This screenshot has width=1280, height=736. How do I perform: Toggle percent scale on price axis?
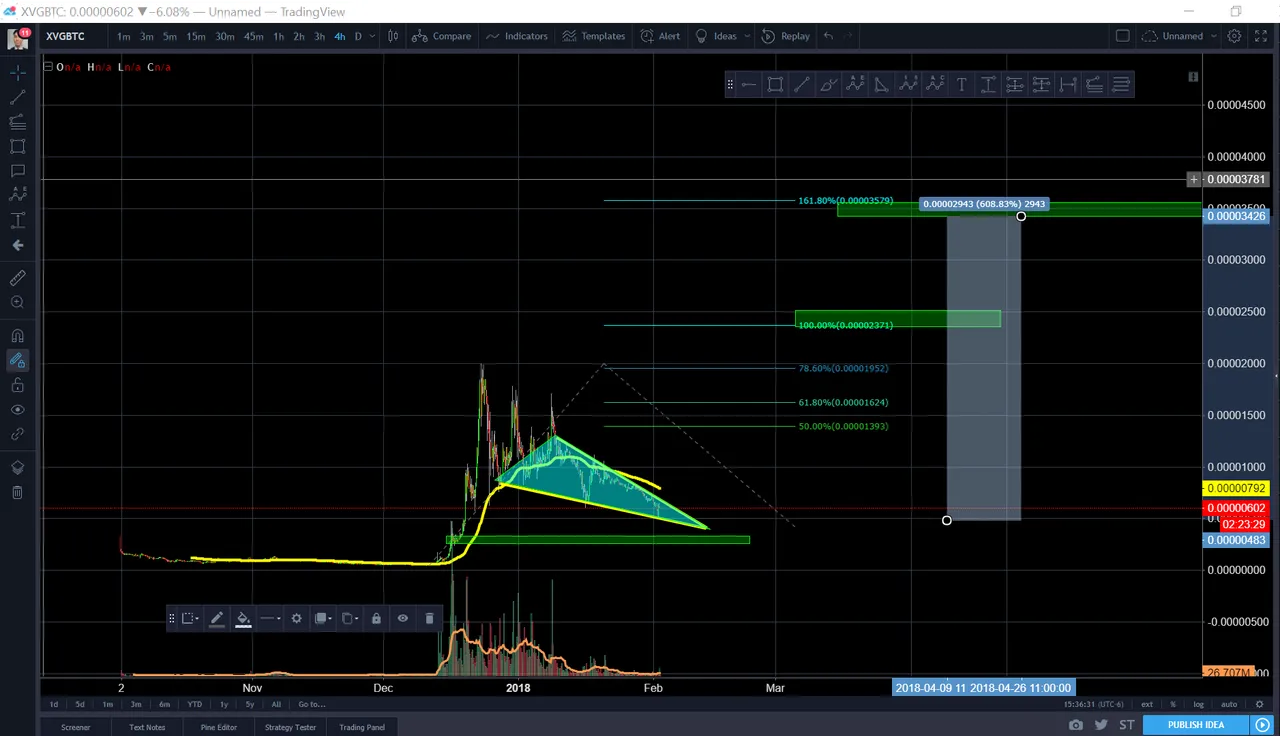point(1173,704)
